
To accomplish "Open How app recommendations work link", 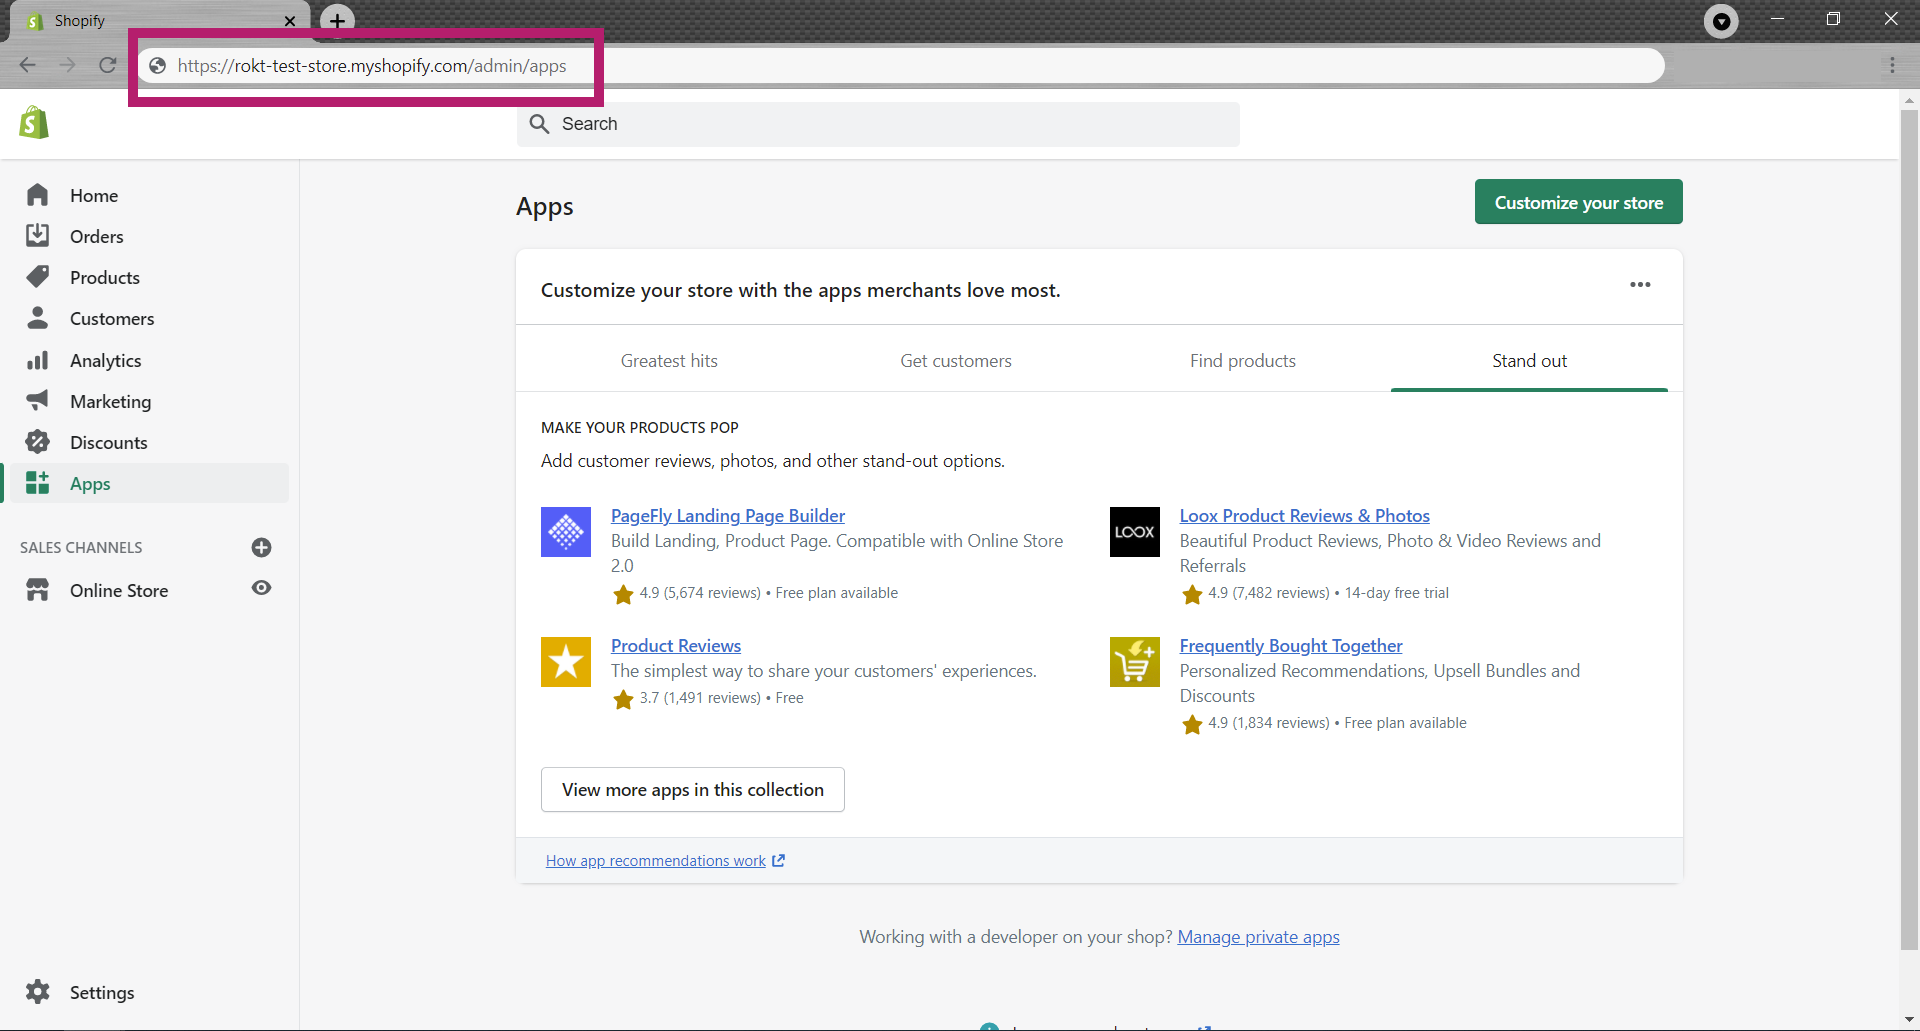I will point(665,861).
